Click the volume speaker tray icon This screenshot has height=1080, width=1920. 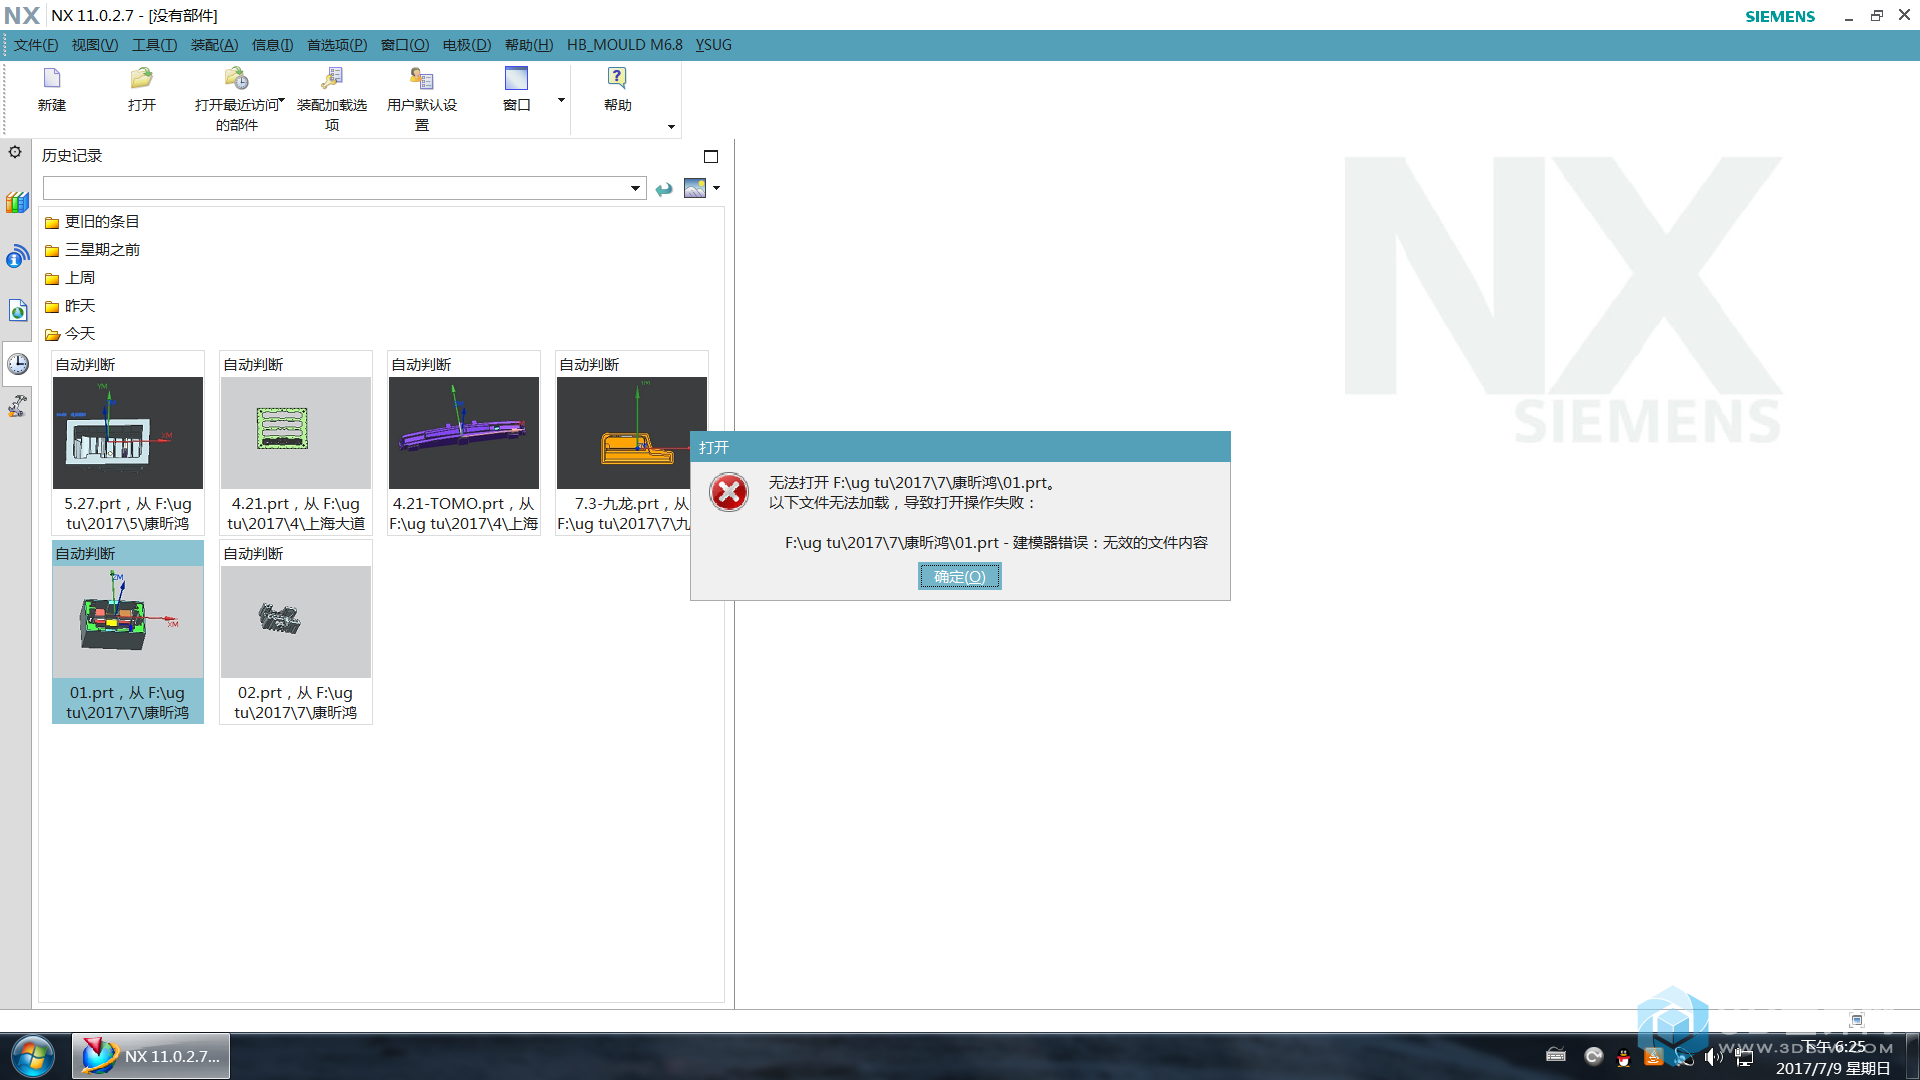(1713, 1057)
